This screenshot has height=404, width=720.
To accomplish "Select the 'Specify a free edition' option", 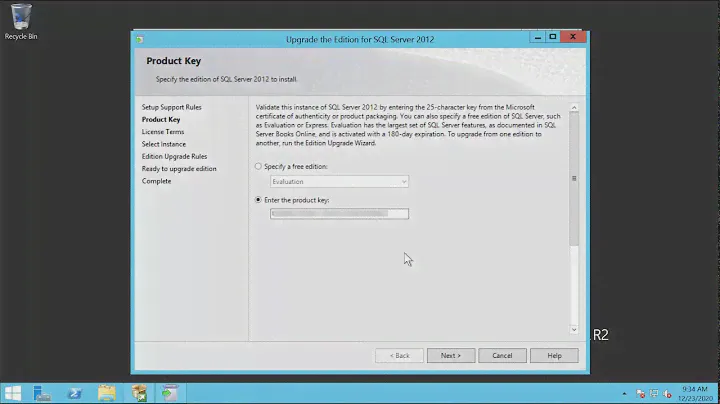I will point(259,166).
